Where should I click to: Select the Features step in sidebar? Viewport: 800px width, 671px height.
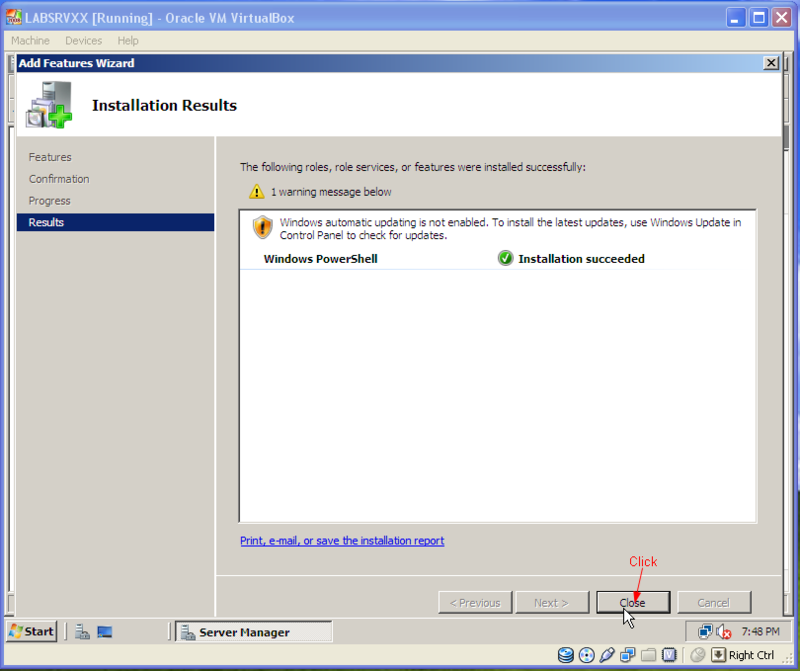50,157
